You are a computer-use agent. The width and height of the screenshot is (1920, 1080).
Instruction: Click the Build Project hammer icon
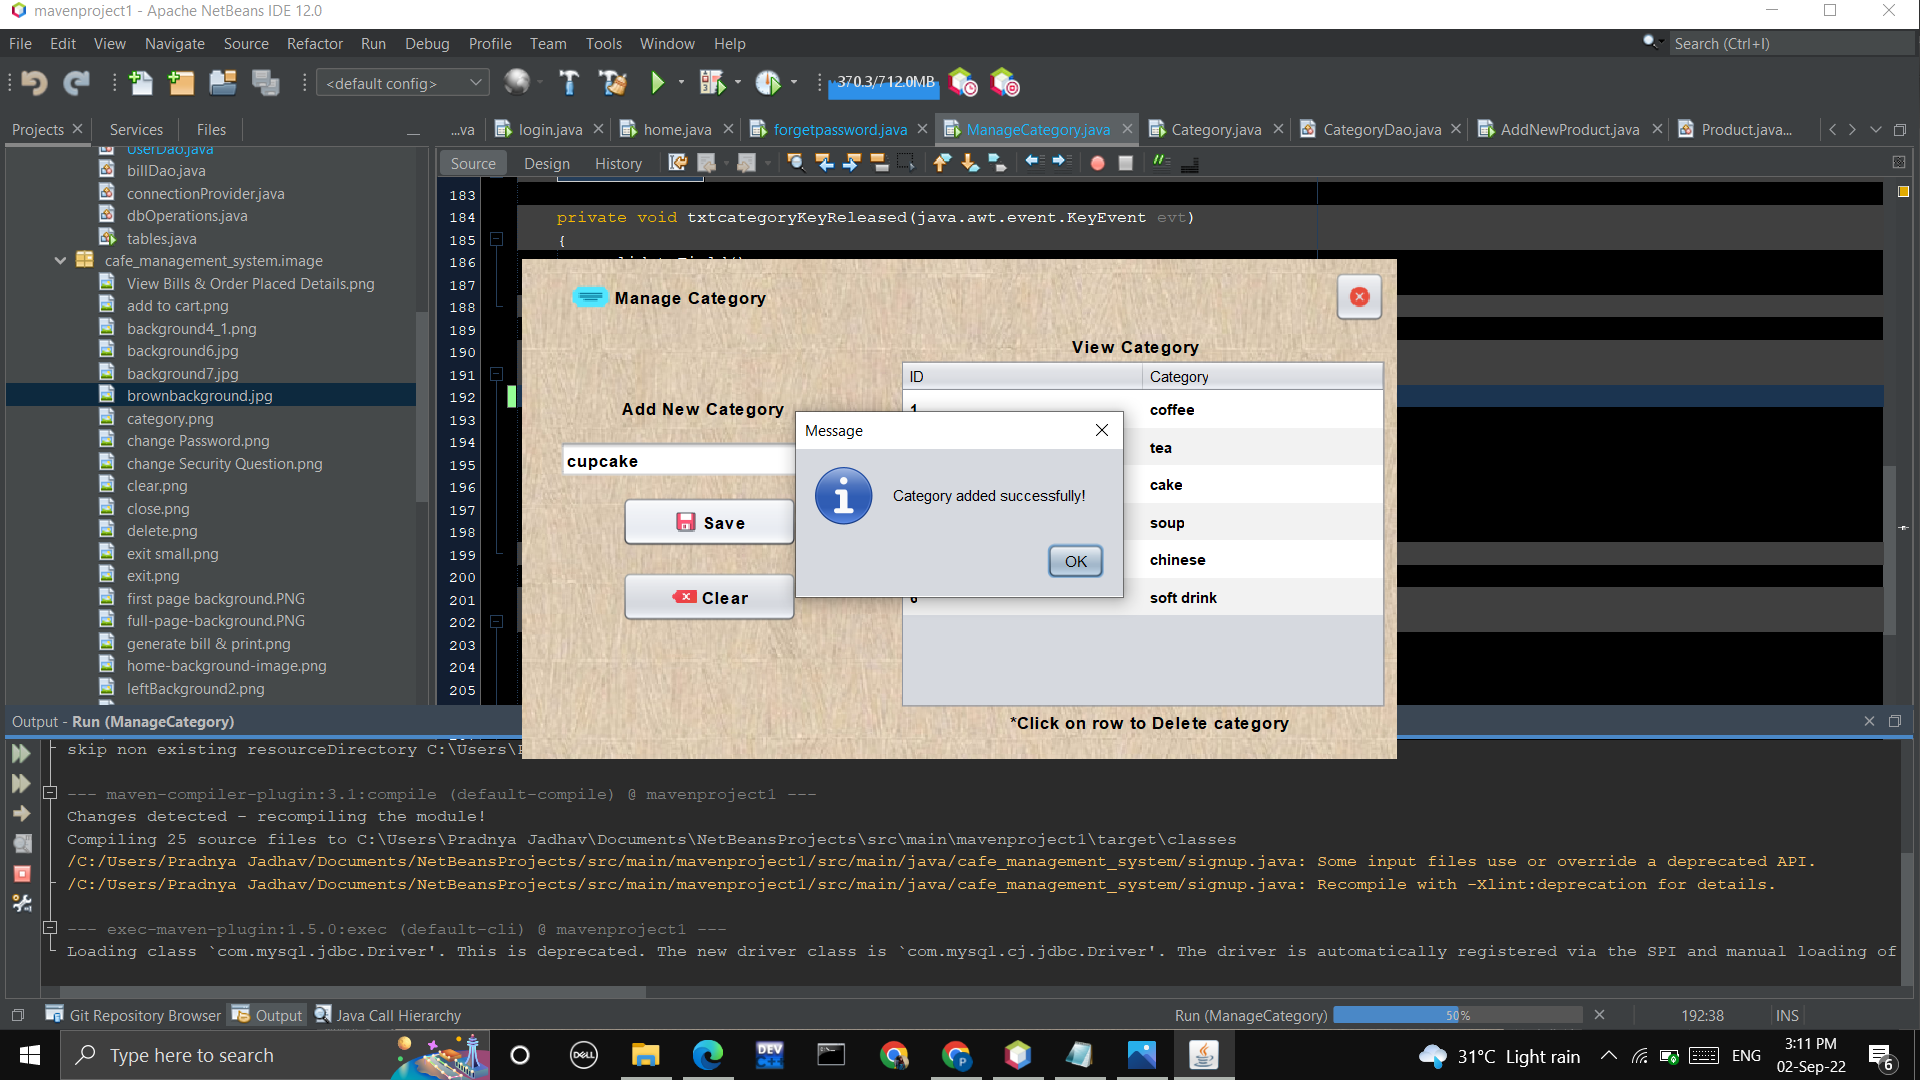click(569, 83)
